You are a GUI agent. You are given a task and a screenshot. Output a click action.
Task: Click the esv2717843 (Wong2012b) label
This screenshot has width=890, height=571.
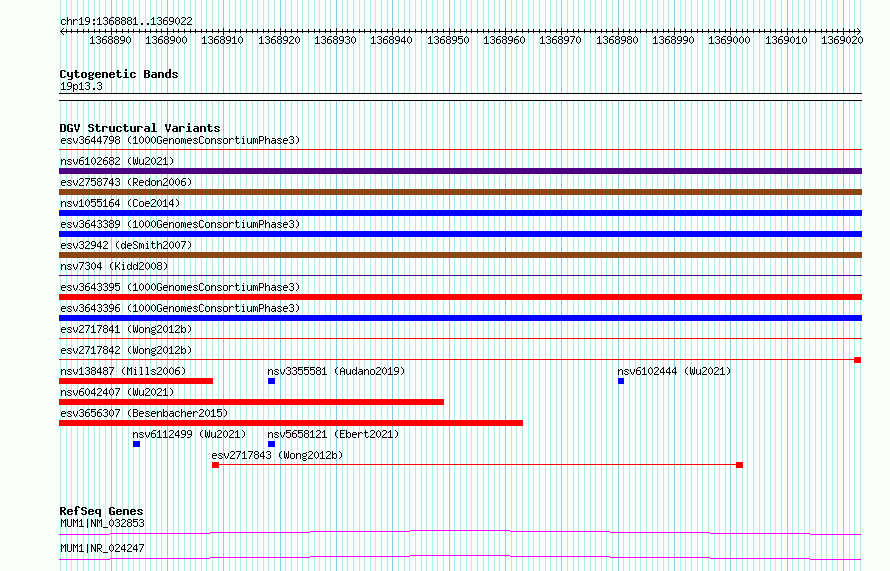[277, 455]
